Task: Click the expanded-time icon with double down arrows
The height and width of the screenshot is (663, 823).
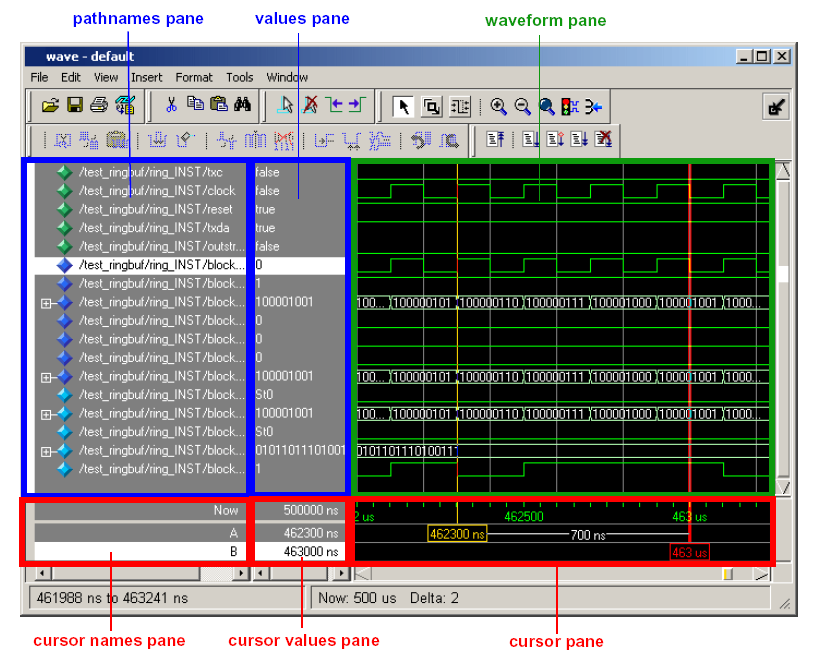Action: pyautogui.click(x=579, y=139)
